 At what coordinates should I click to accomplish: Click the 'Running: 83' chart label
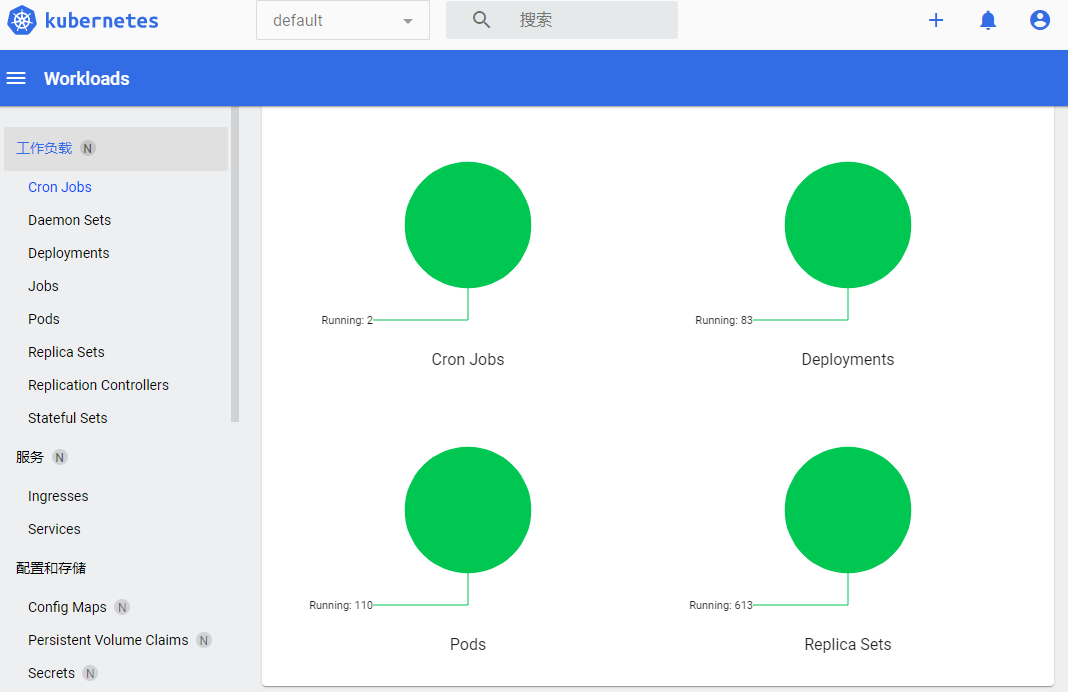pyautogui.click(x=724, y=320)
